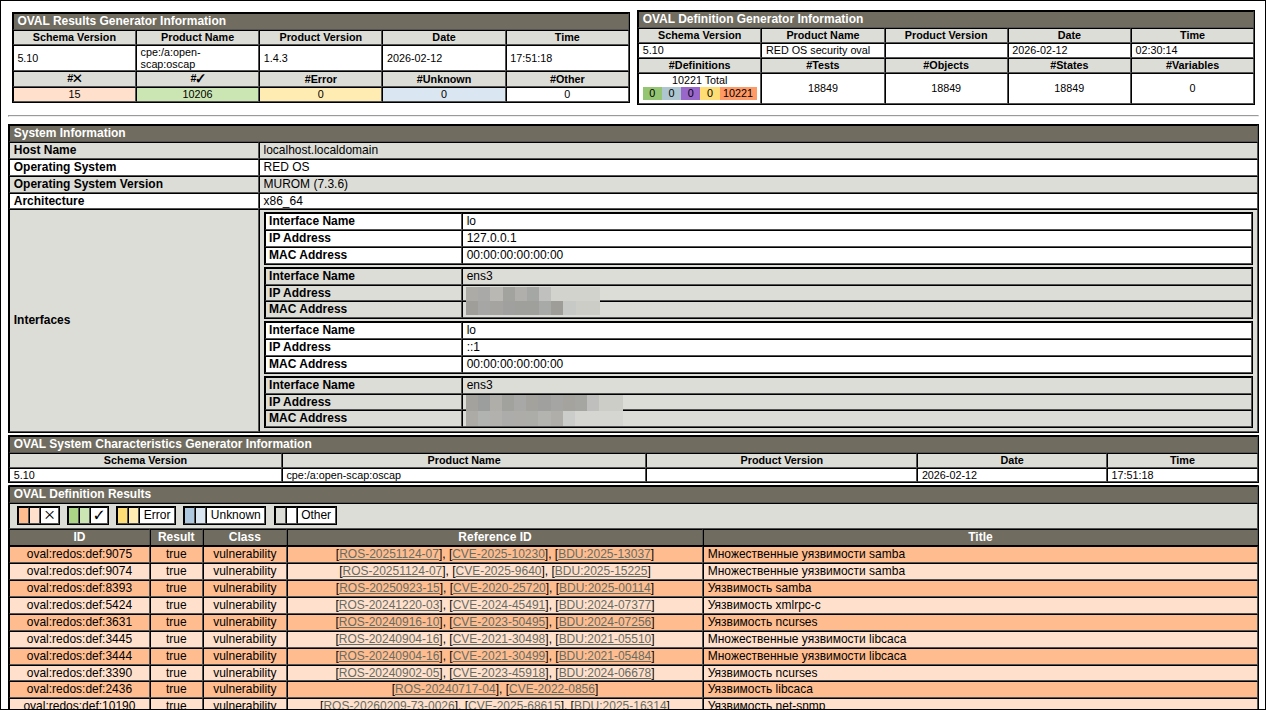Open the ROS-20250923-15 advisory link
This screenshot has height=710, width=1266.
(x=391, y=588)
